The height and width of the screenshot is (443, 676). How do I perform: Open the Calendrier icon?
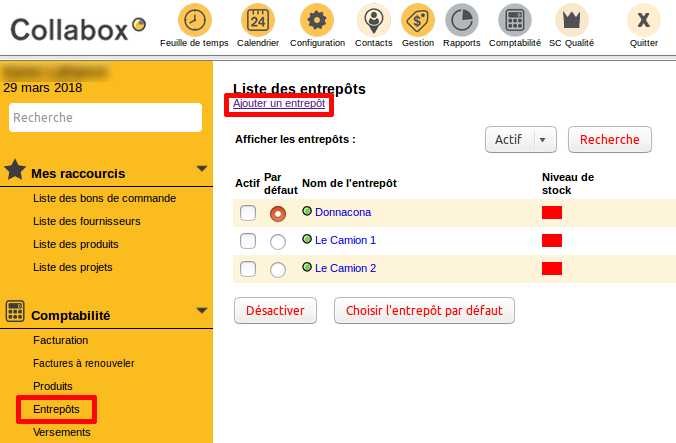point(258,20)
